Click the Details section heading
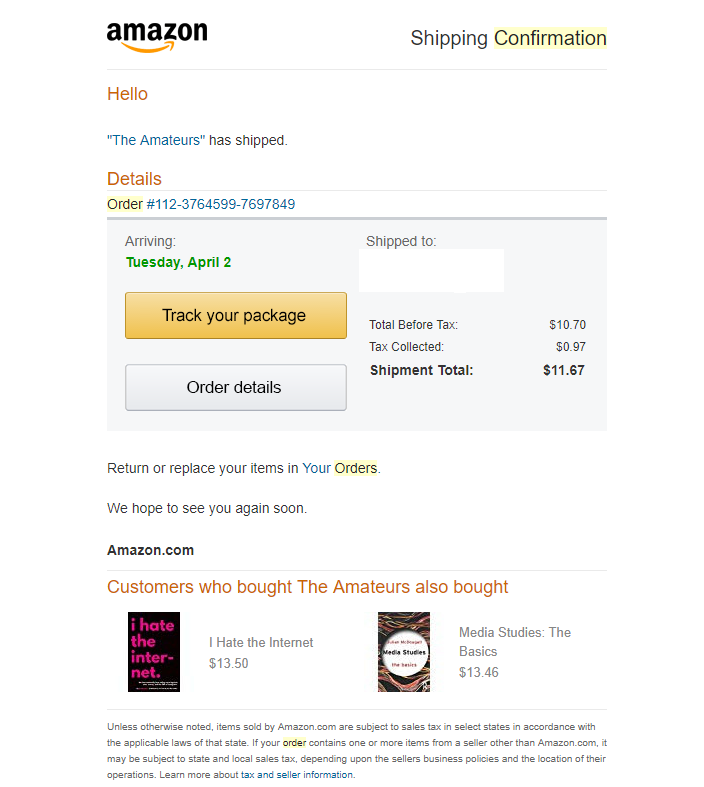The width and height of the screenshot is (704, 787). point(134,179)
